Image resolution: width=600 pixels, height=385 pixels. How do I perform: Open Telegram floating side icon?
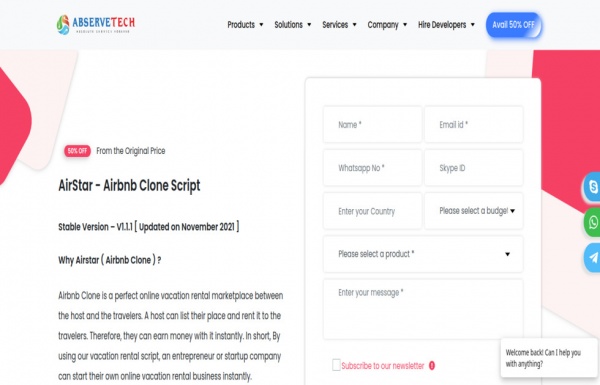(592, 258)
